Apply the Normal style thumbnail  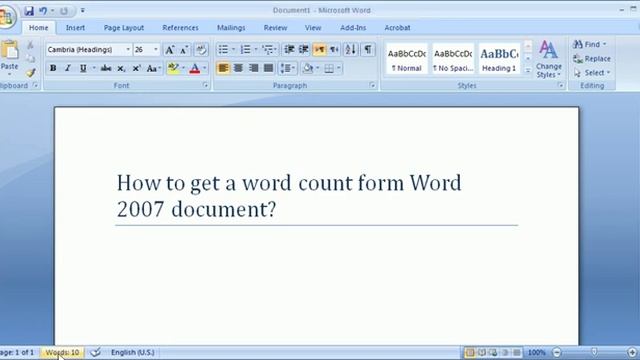[407, 59]
